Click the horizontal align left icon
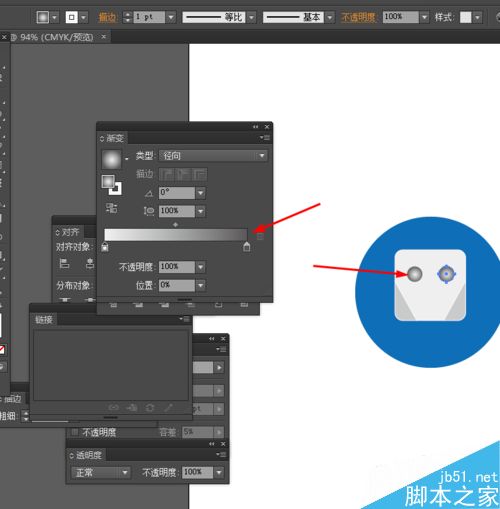 pyautogui.click(x=64, y=263)
